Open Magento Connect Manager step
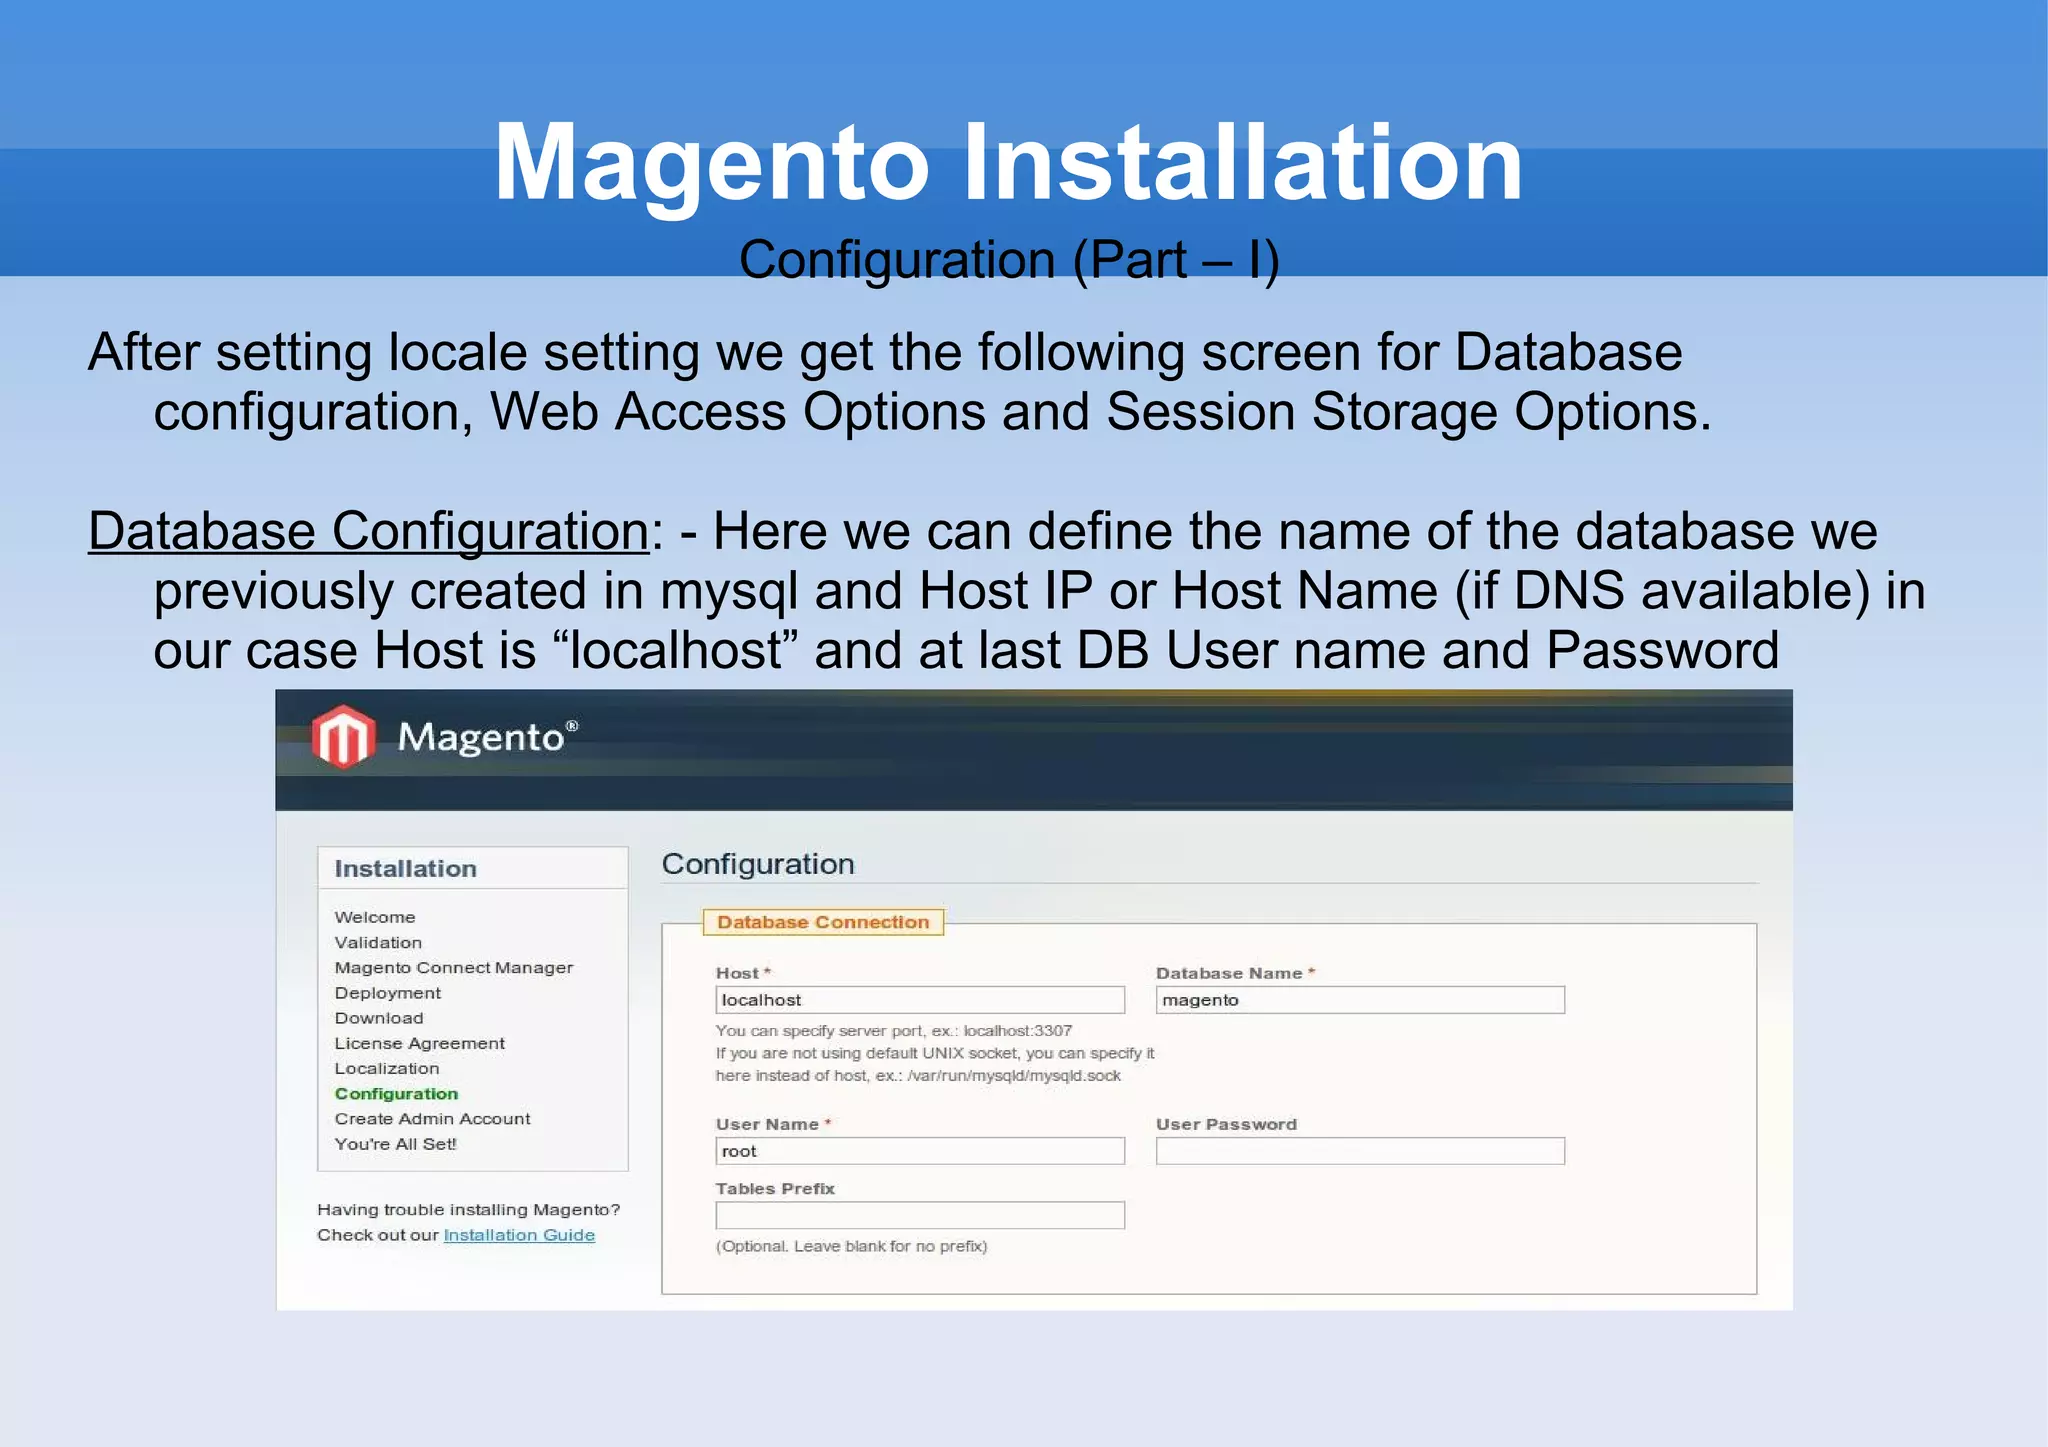The width and height of the screenshot is (2048, 1447). [x=454, y=967]
